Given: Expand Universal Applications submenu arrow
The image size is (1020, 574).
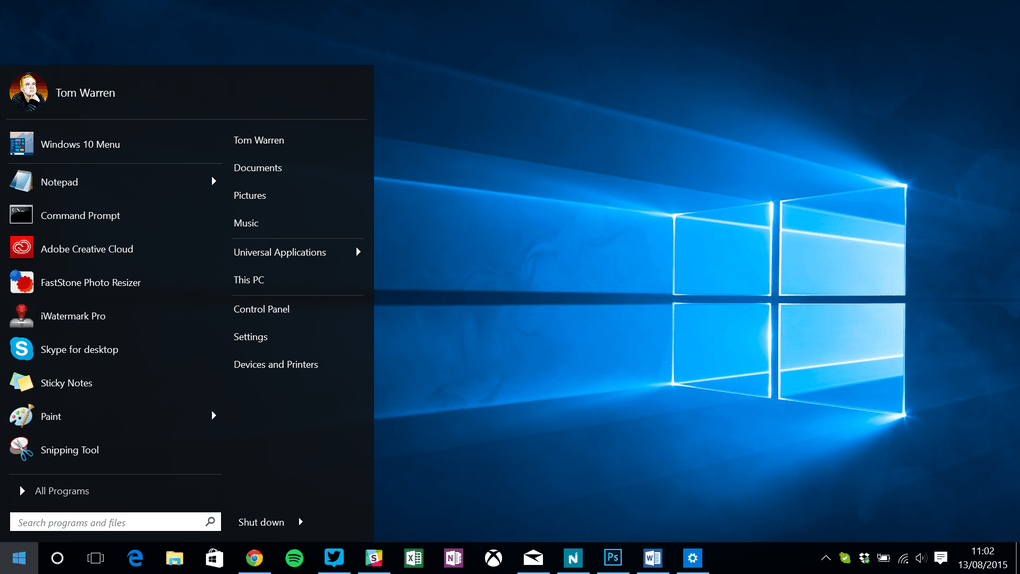Looking at the screenshot, I should point(358,252).
